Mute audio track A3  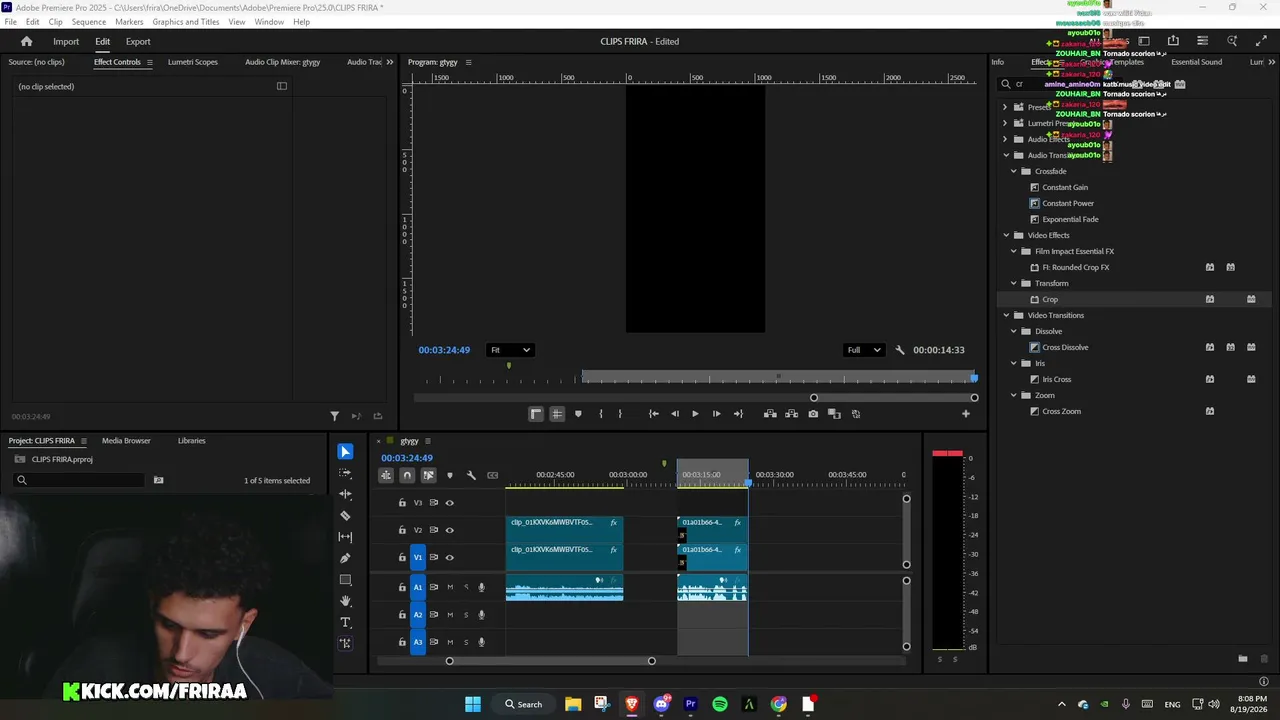[x=449, y=642]
